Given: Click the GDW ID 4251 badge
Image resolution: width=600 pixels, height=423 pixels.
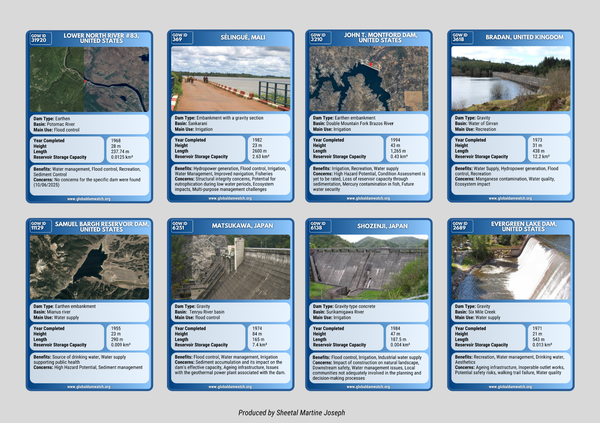Looking at the screenshot, I should (178, 228).
